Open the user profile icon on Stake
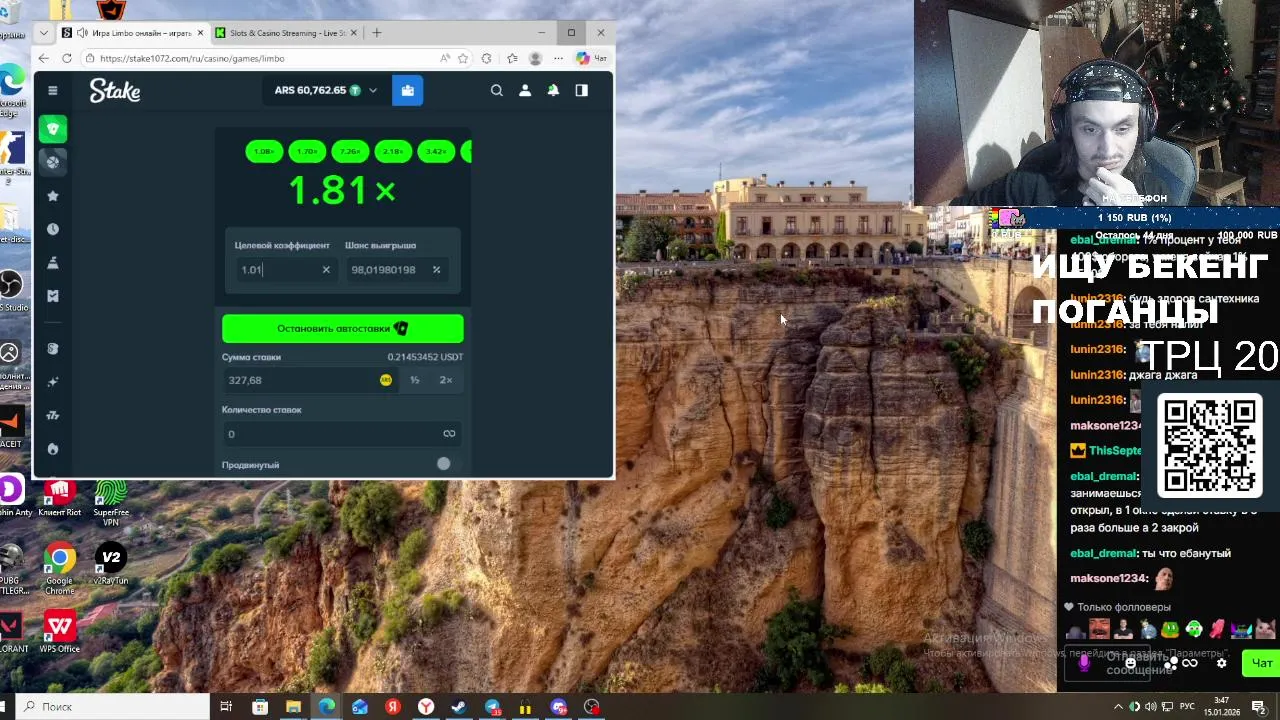 [525, 90]
